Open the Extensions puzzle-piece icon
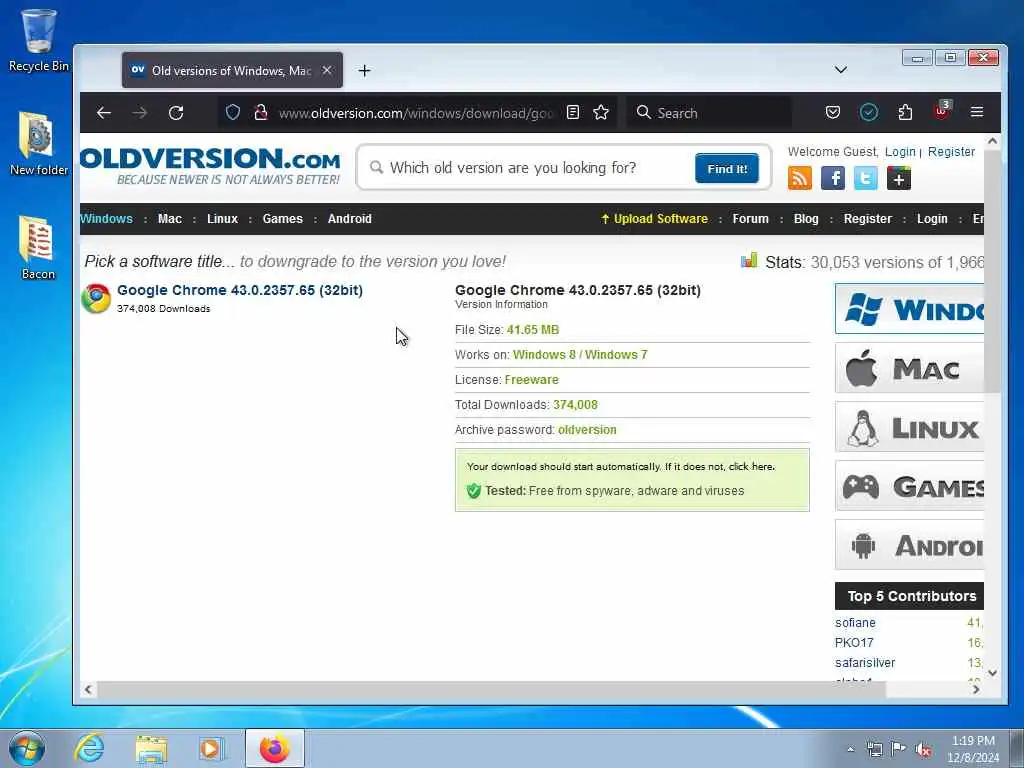This screenshot has width=1024, height=768. [905, 112]
